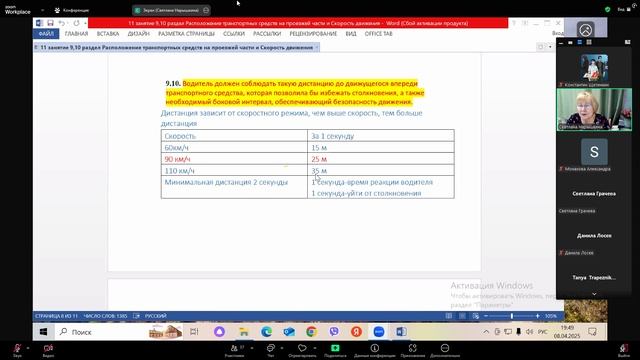Open Yandex Browser from the taskbar
Viewport: 640px width, 360px height.
click(356, 332)
